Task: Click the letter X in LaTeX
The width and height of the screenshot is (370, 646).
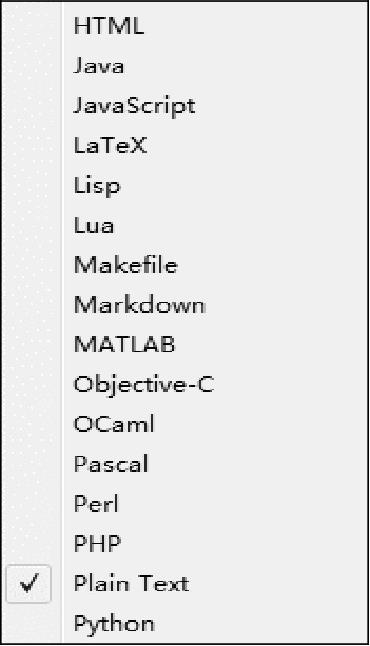Action: click(x=140, y=145)
